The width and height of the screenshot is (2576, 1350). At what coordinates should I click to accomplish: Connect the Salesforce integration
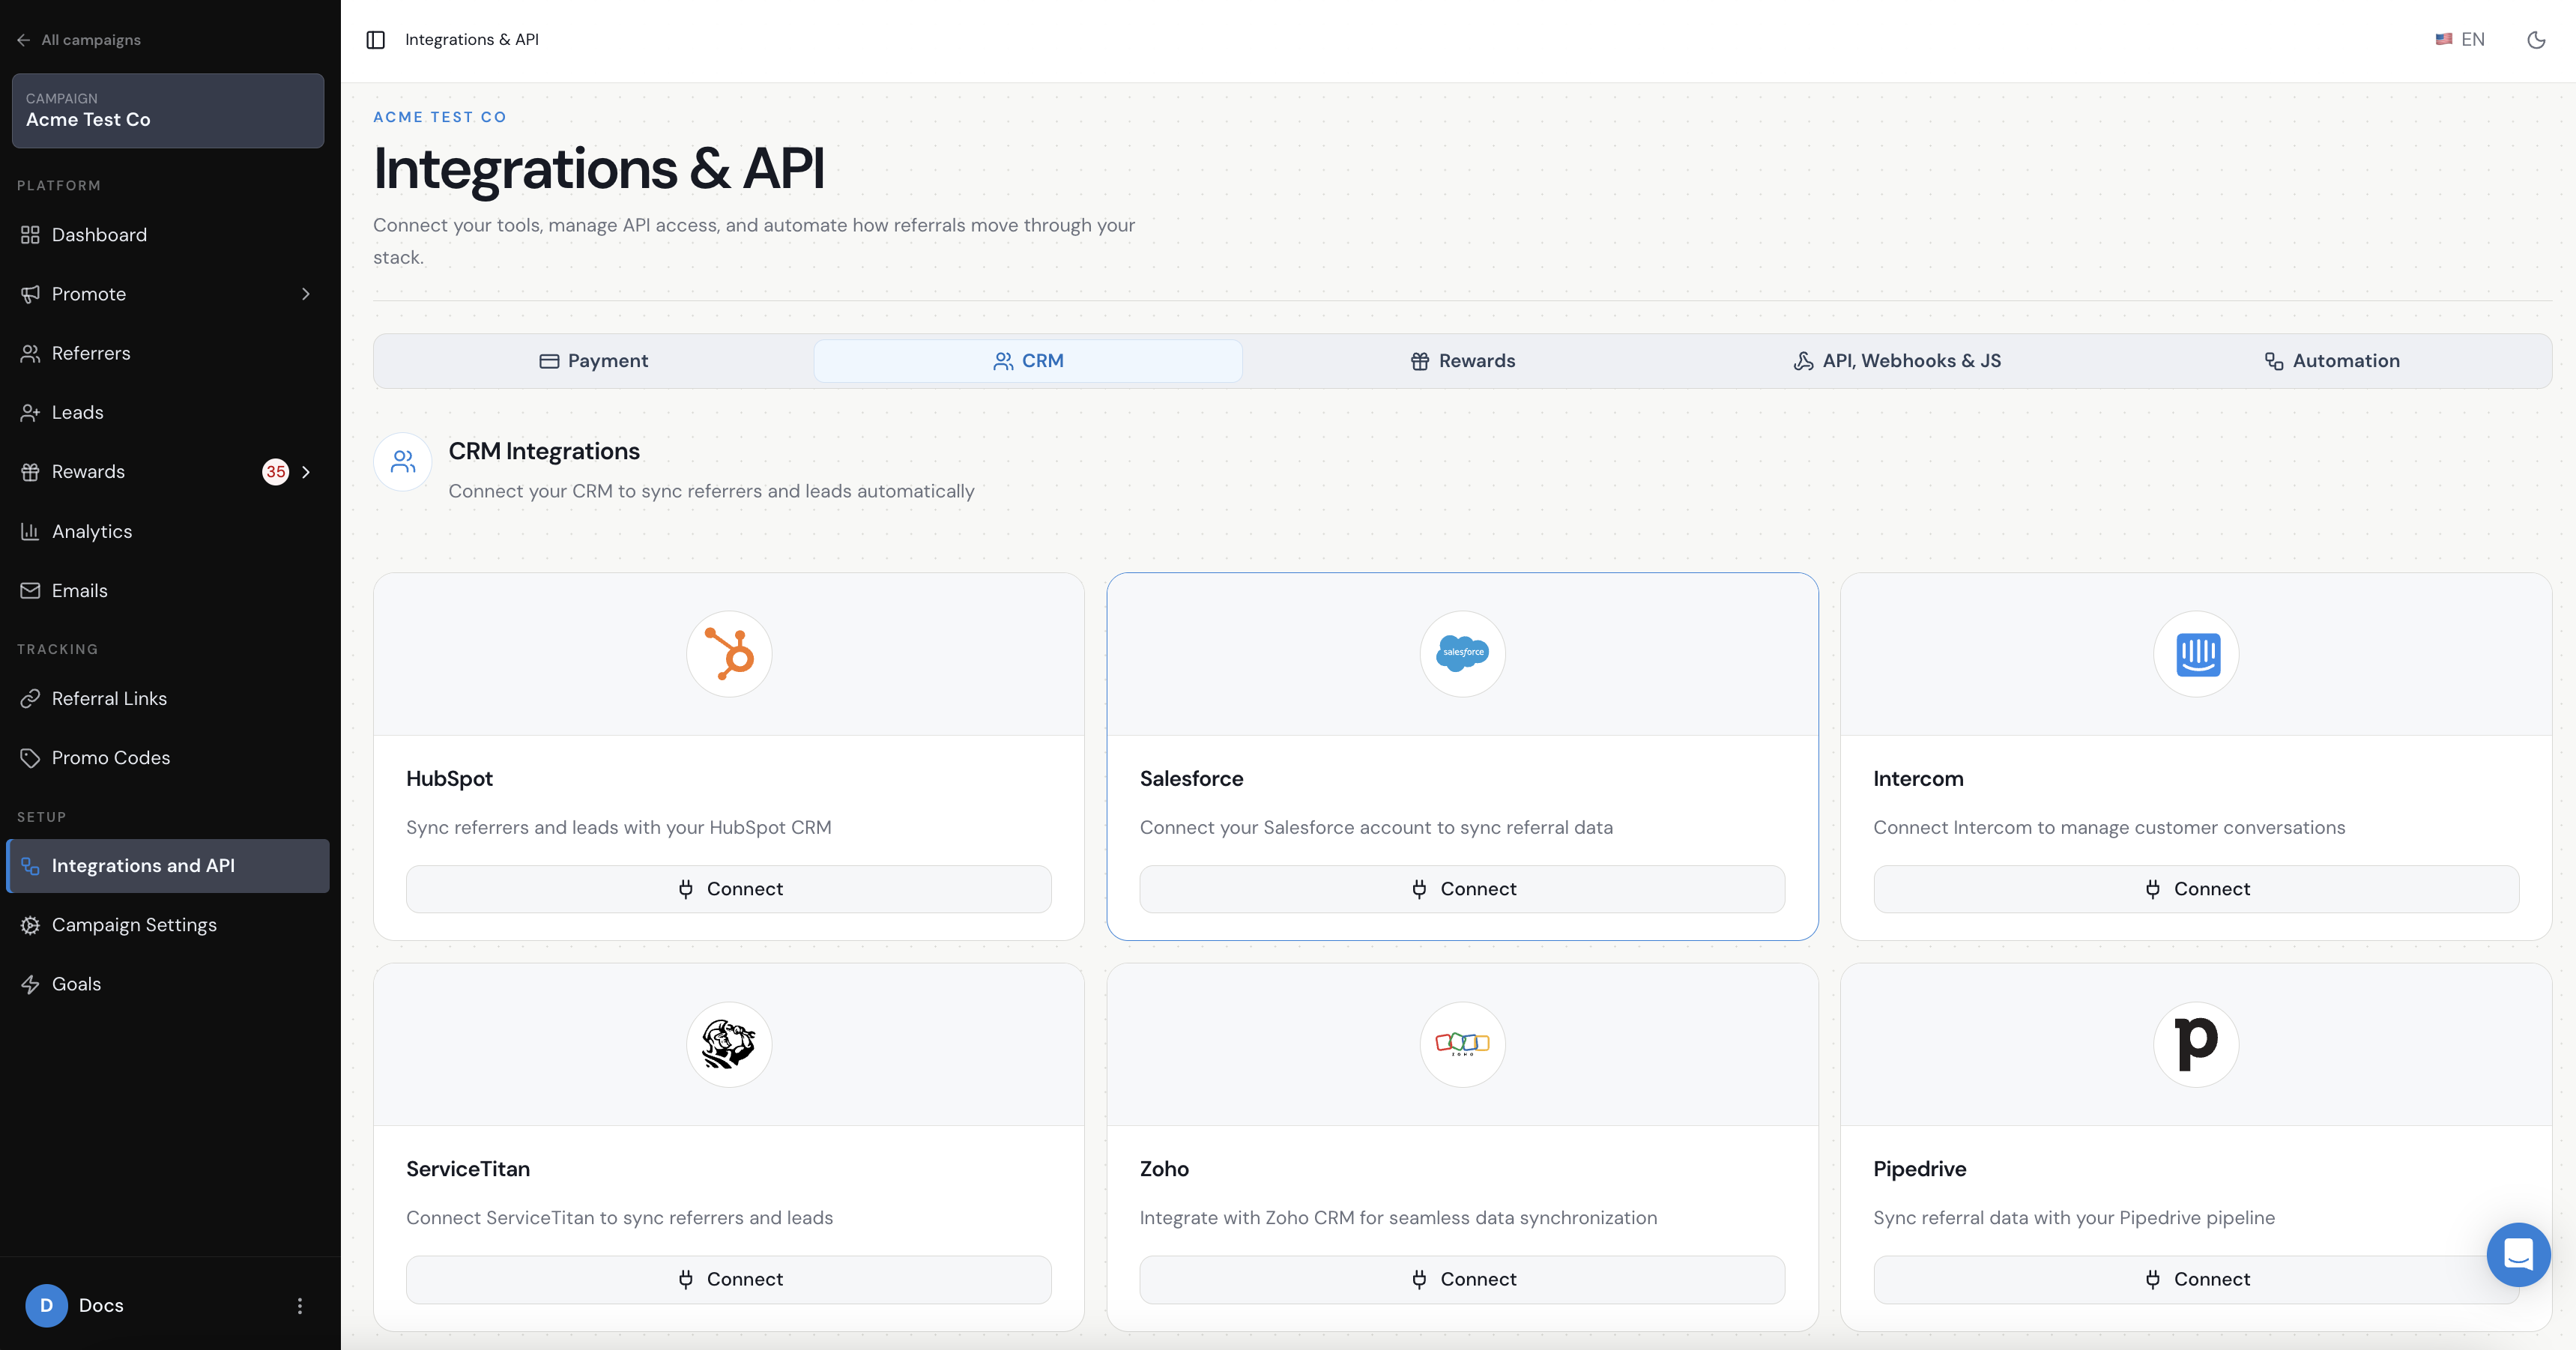click(x=1462, y=889)
